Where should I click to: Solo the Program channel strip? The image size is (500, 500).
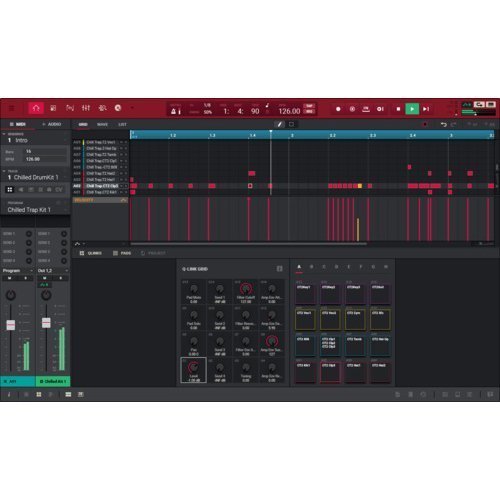(26, 278)
